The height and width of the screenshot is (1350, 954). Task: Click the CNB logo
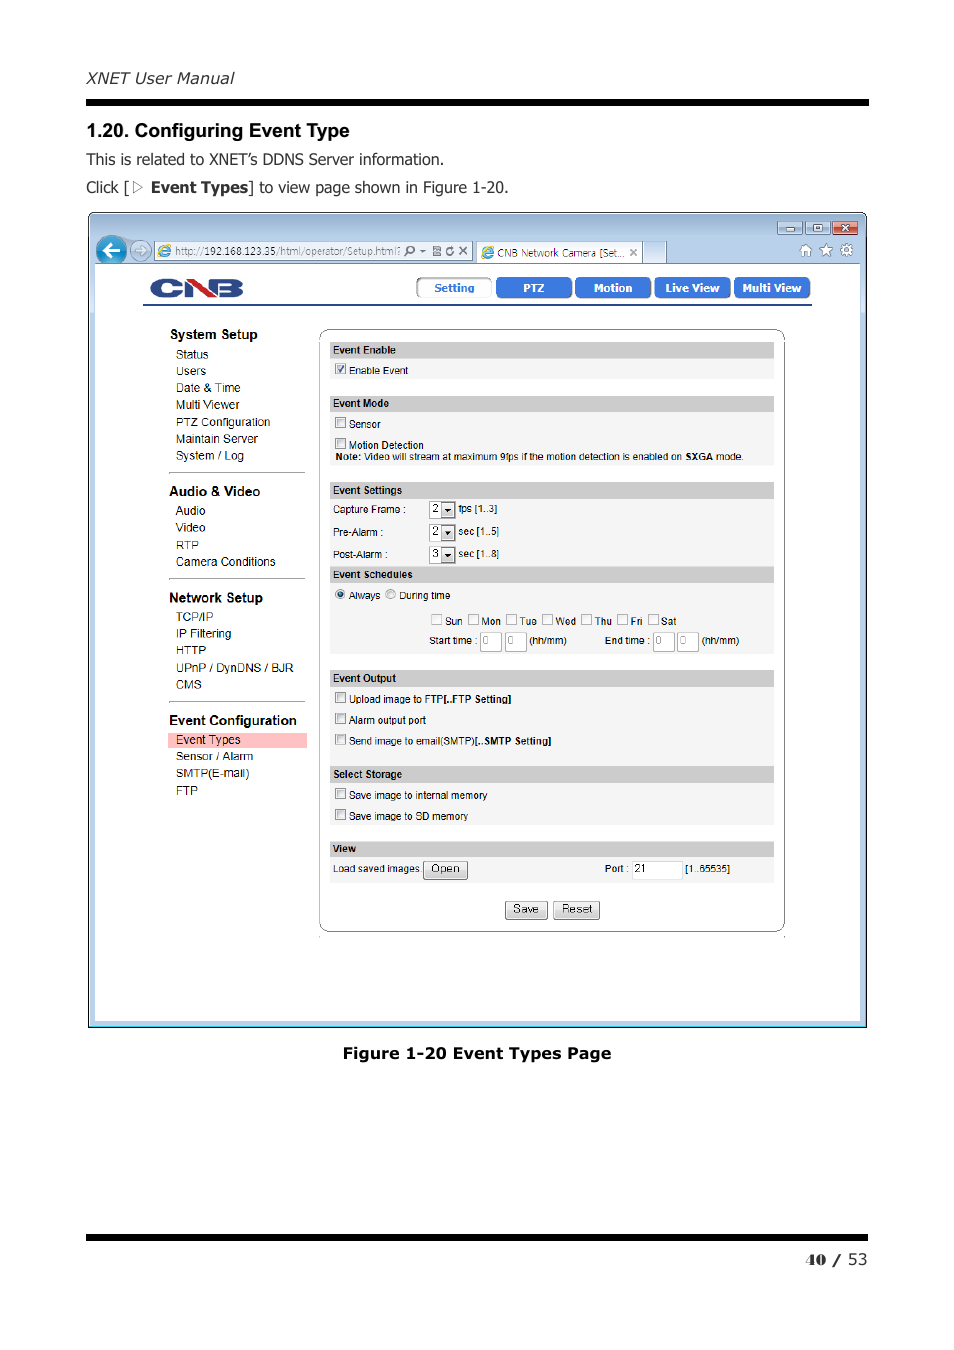tap(197, 289)
